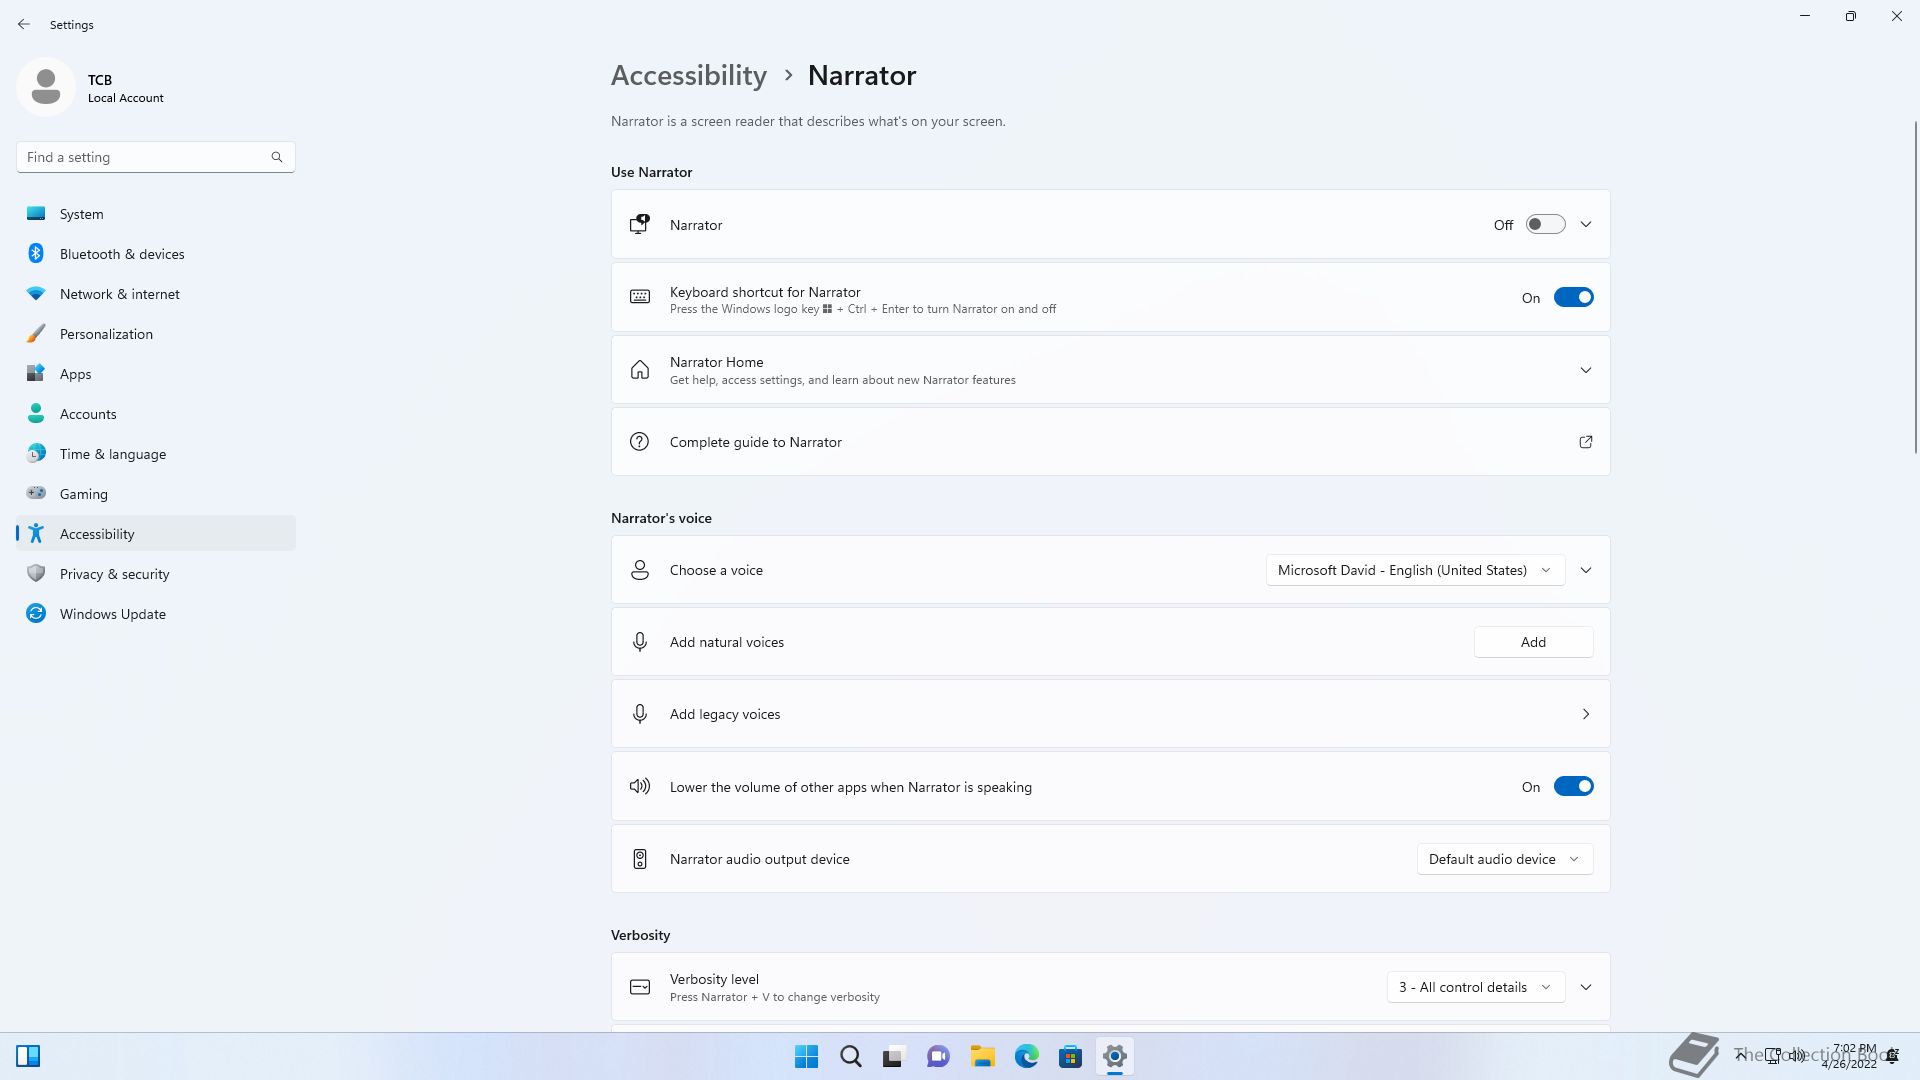Open File Explorer from taskbar

click(982, 1056)
